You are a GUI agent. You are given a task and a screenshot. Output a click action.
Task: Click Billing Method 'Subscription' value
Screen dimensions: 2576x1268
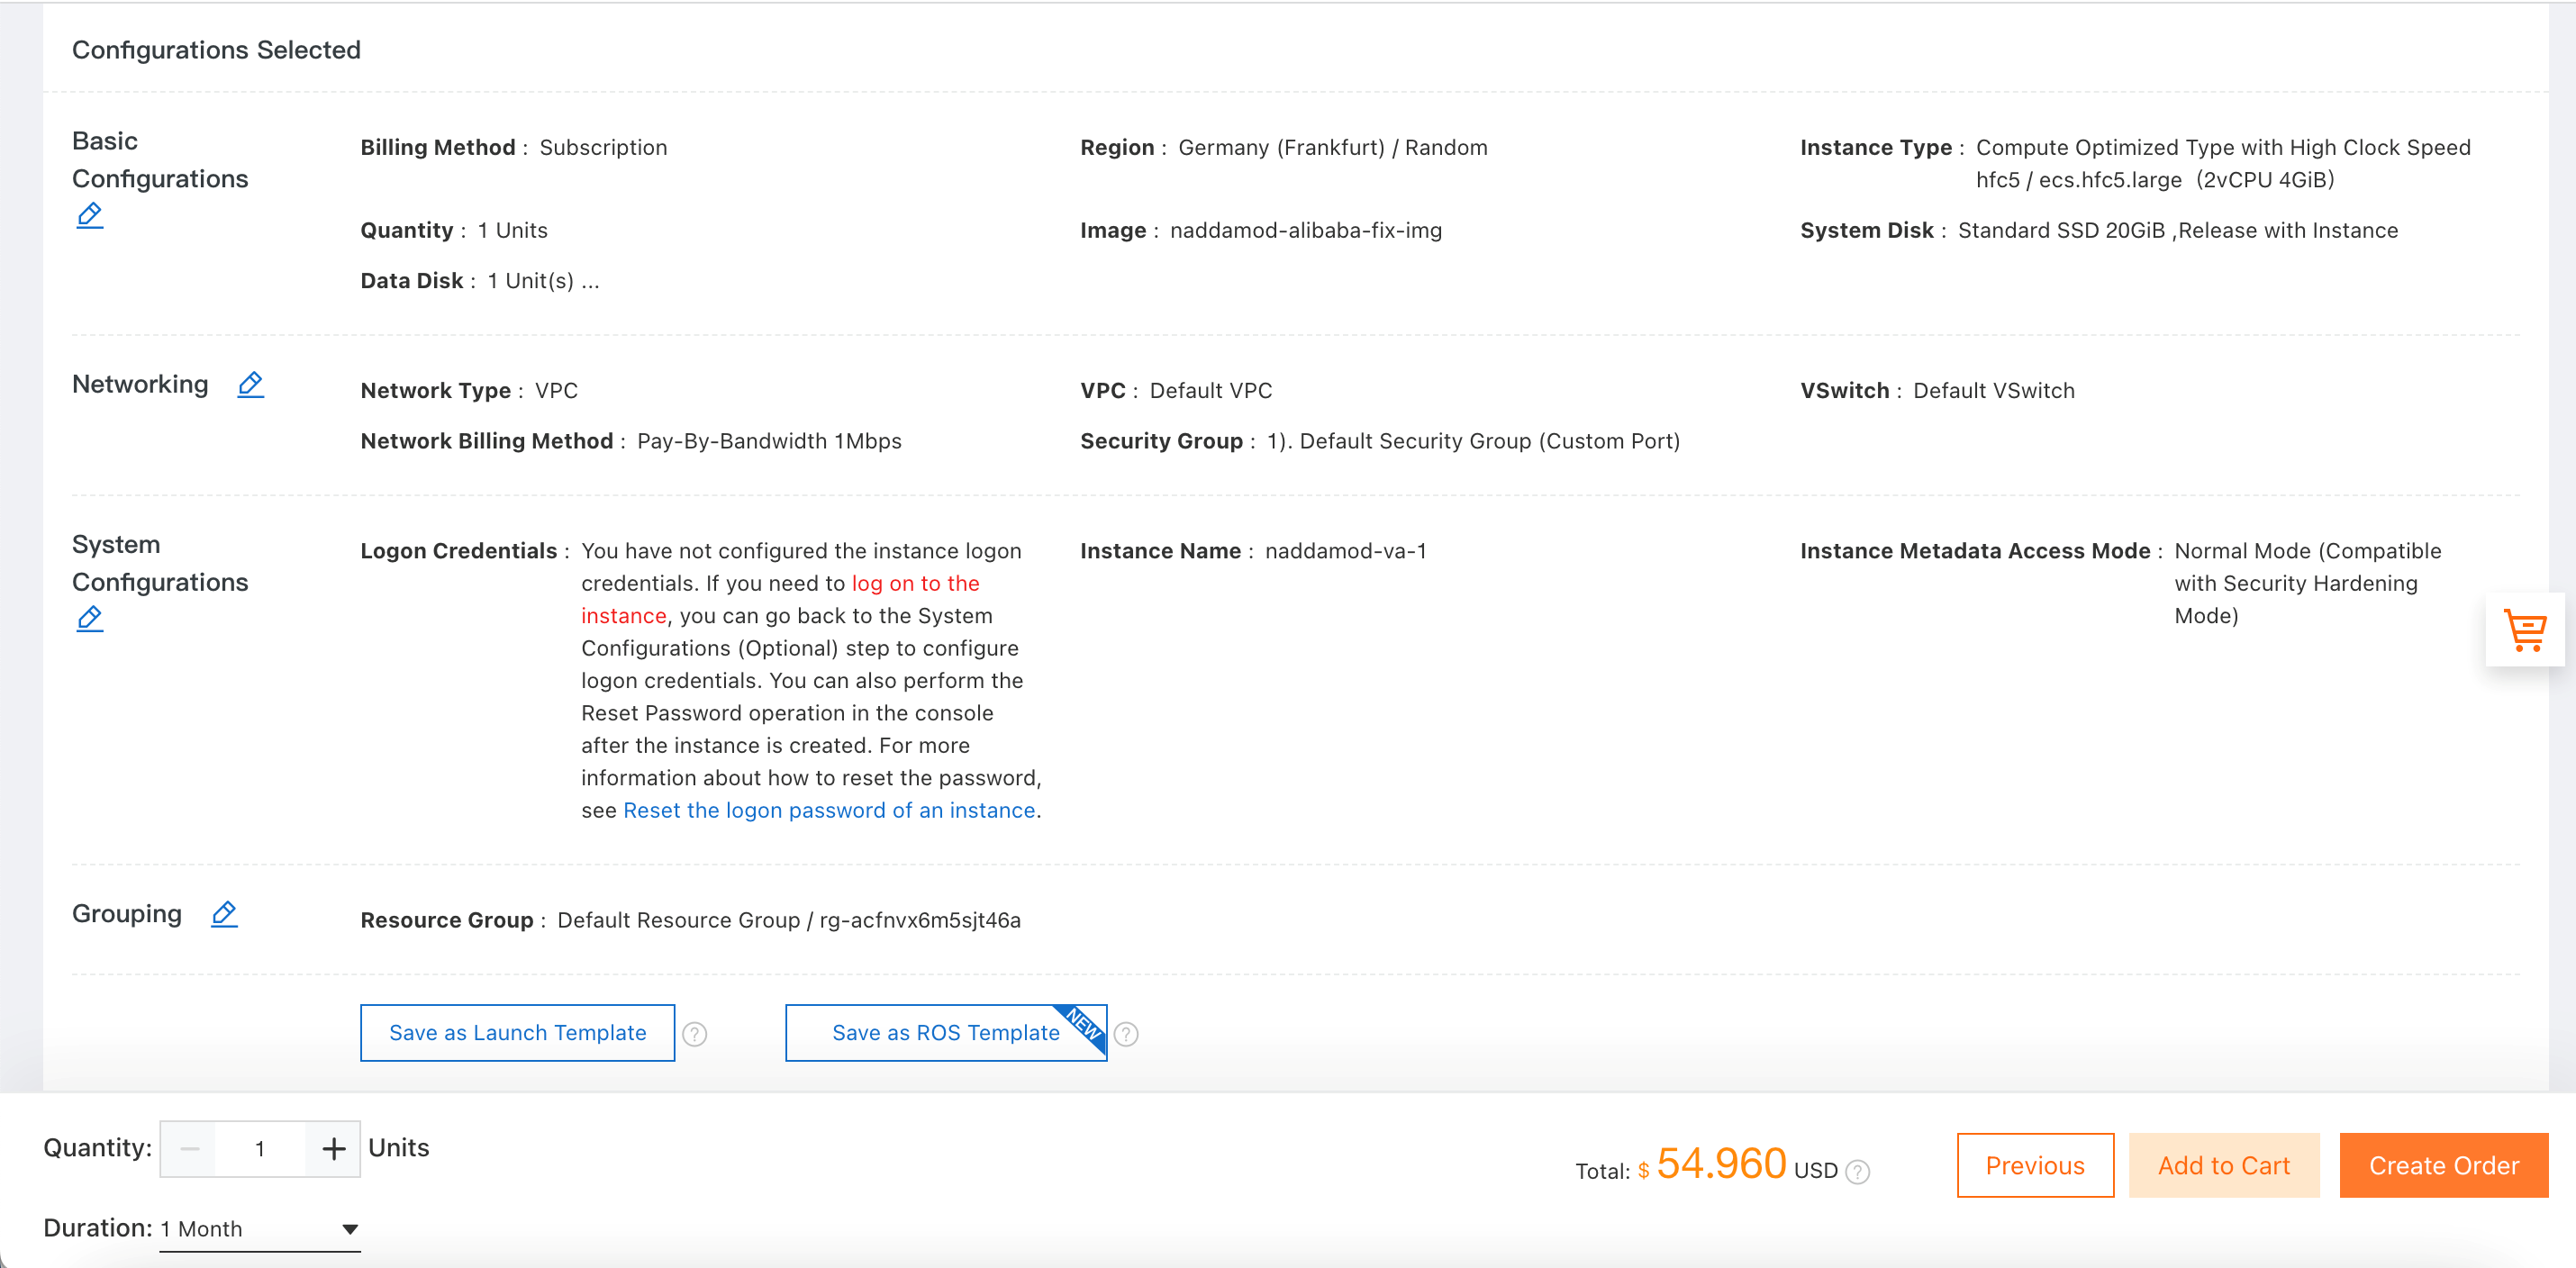pyautogui.click(x=603, y=148)
